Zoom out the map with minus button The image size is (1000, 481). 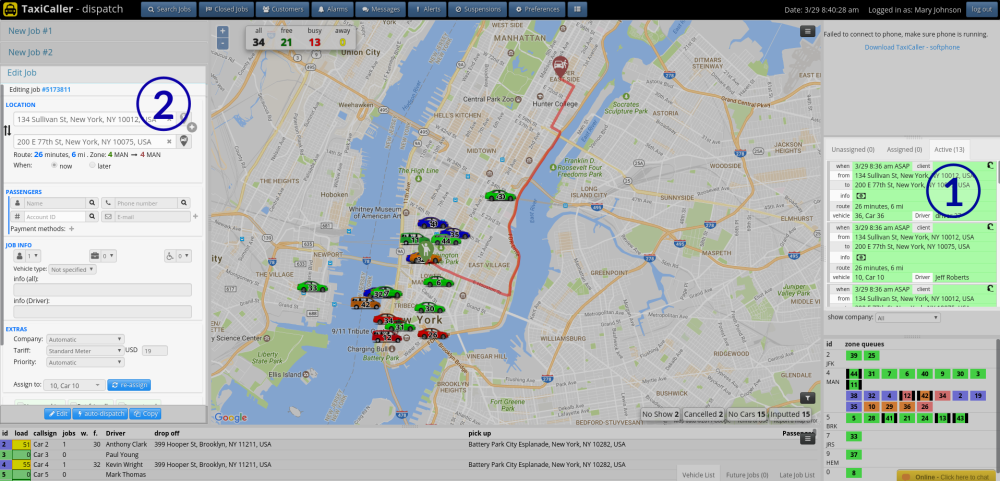[222, 43]
